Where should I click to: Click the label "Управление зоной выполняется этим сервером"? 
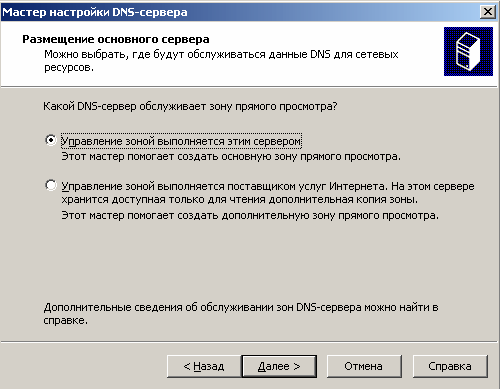[x=181, y=141]
